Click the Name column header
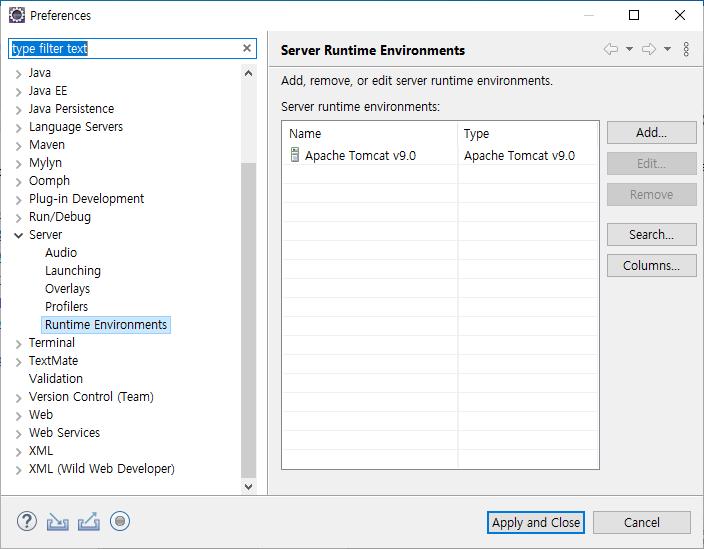The image size is (704, 549). pos(370,133)
